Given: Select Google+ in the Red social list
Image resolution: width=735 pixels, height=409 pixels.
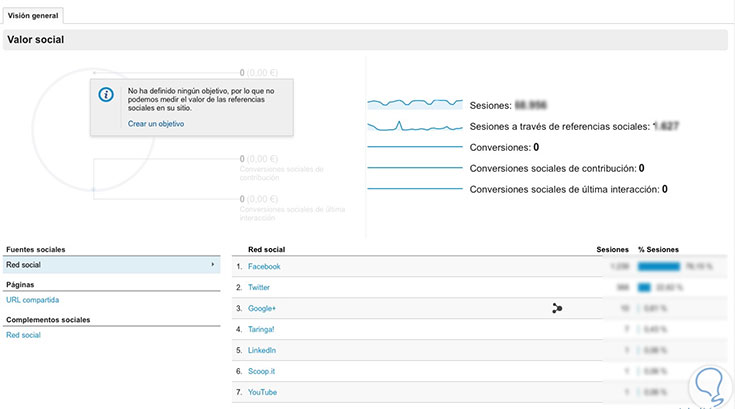Looking at the screenshot, I should [262, 308].
